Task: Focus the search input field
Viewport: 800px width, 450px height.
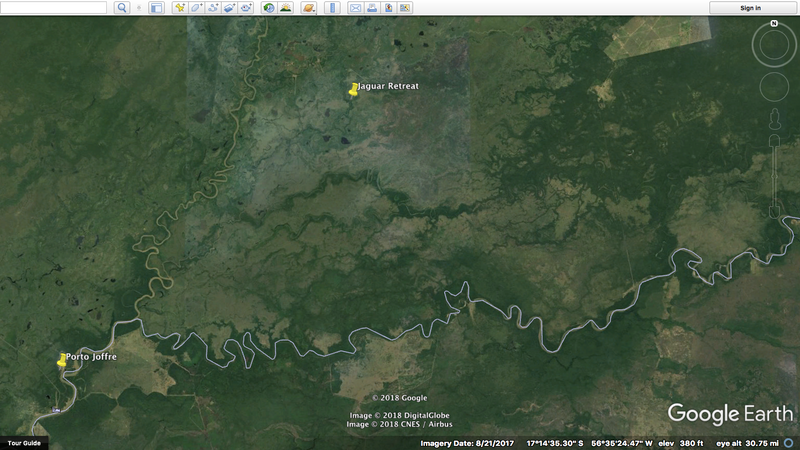Action: point(54,8)
